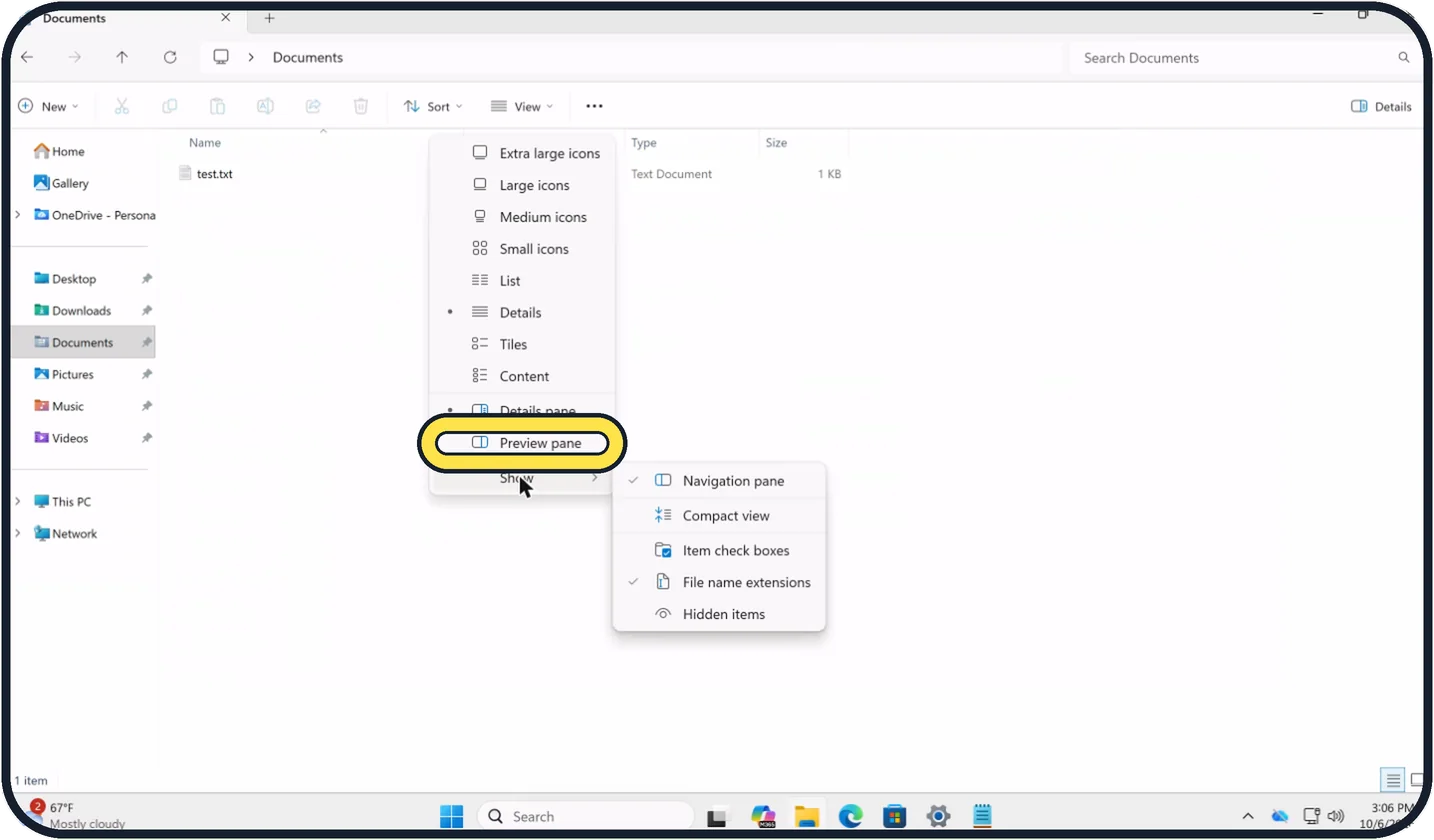The height and width of the screenshot is (840, 1434).
Task: Toggle File name extensions option
Action: tap(719, 582)
